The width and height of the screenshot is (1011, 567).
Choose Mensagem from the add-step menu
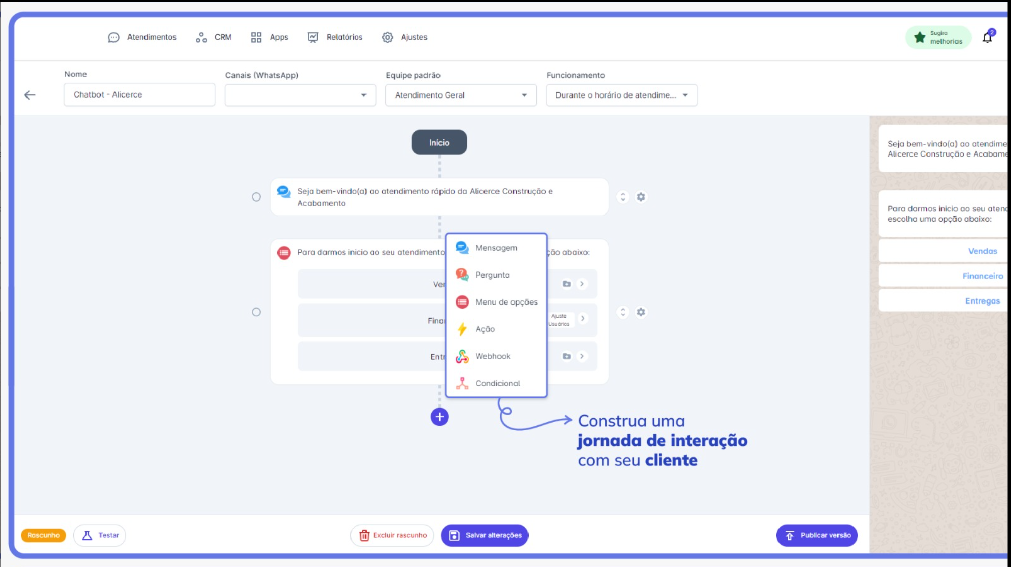pyautogui.click(x=496, y=248)
